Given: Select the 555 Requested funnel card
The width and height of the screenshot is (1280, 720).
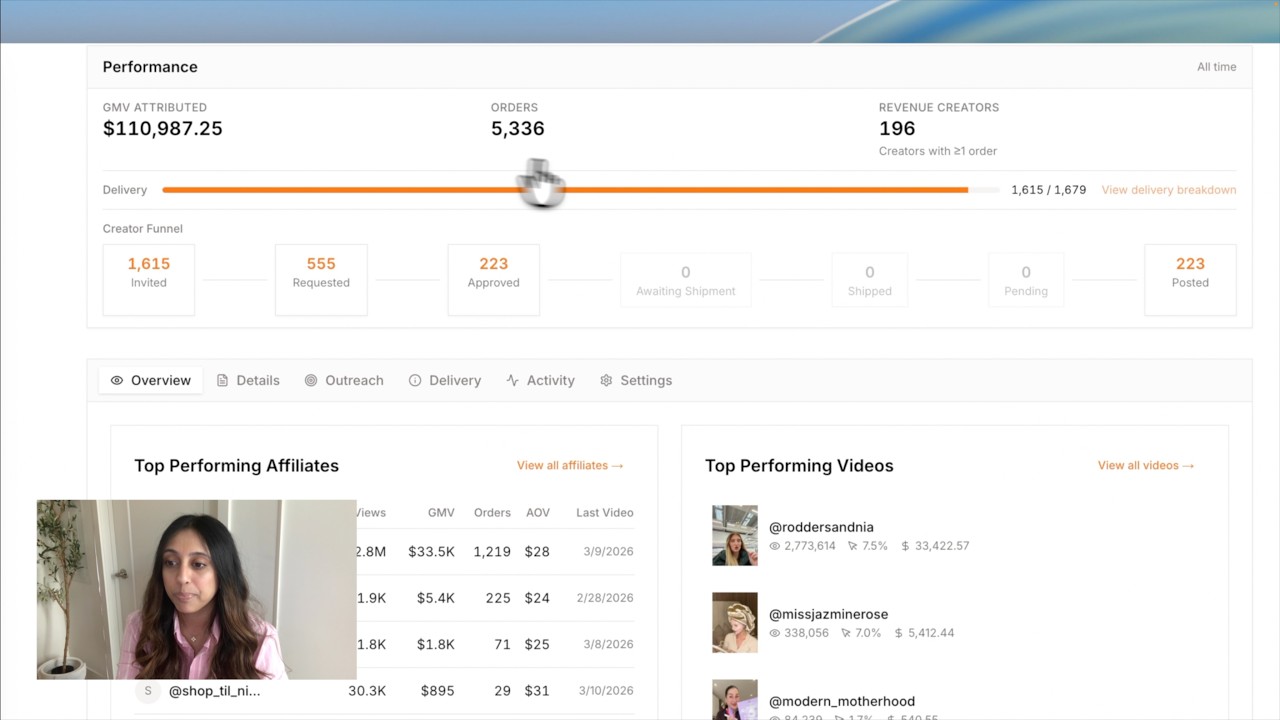Looking at the screenshot, I should pyautogui.click(x=321, y=280).
